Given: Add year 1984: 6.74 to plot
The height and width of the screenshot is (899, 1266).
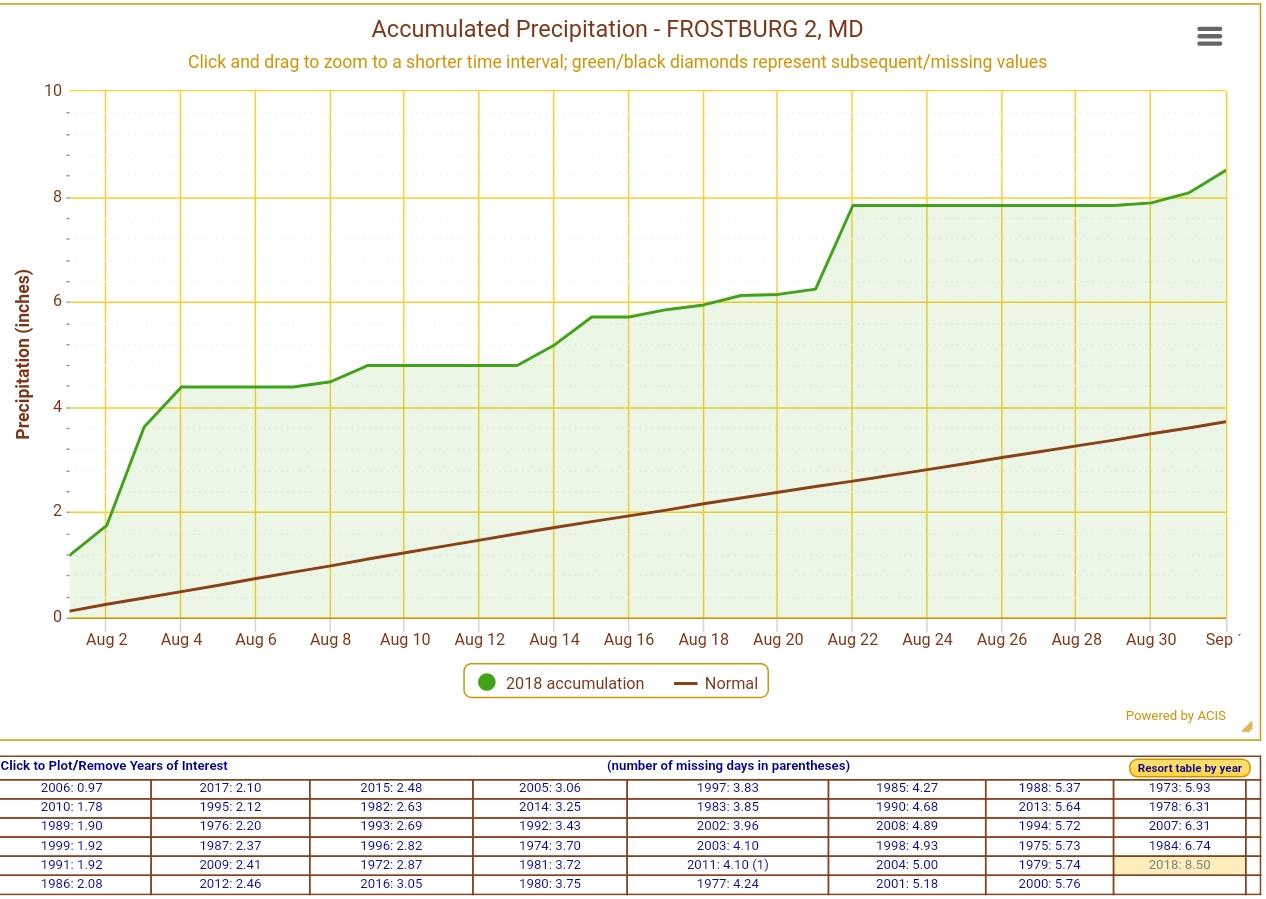Looking at the screenshot, I should [1179, 846].
